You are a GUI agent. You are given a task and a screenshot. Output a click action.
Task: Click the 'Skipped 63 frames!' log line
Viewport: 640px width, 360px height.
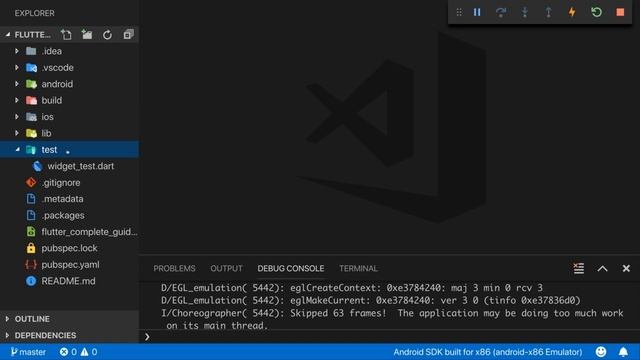[x=392, y=319]
